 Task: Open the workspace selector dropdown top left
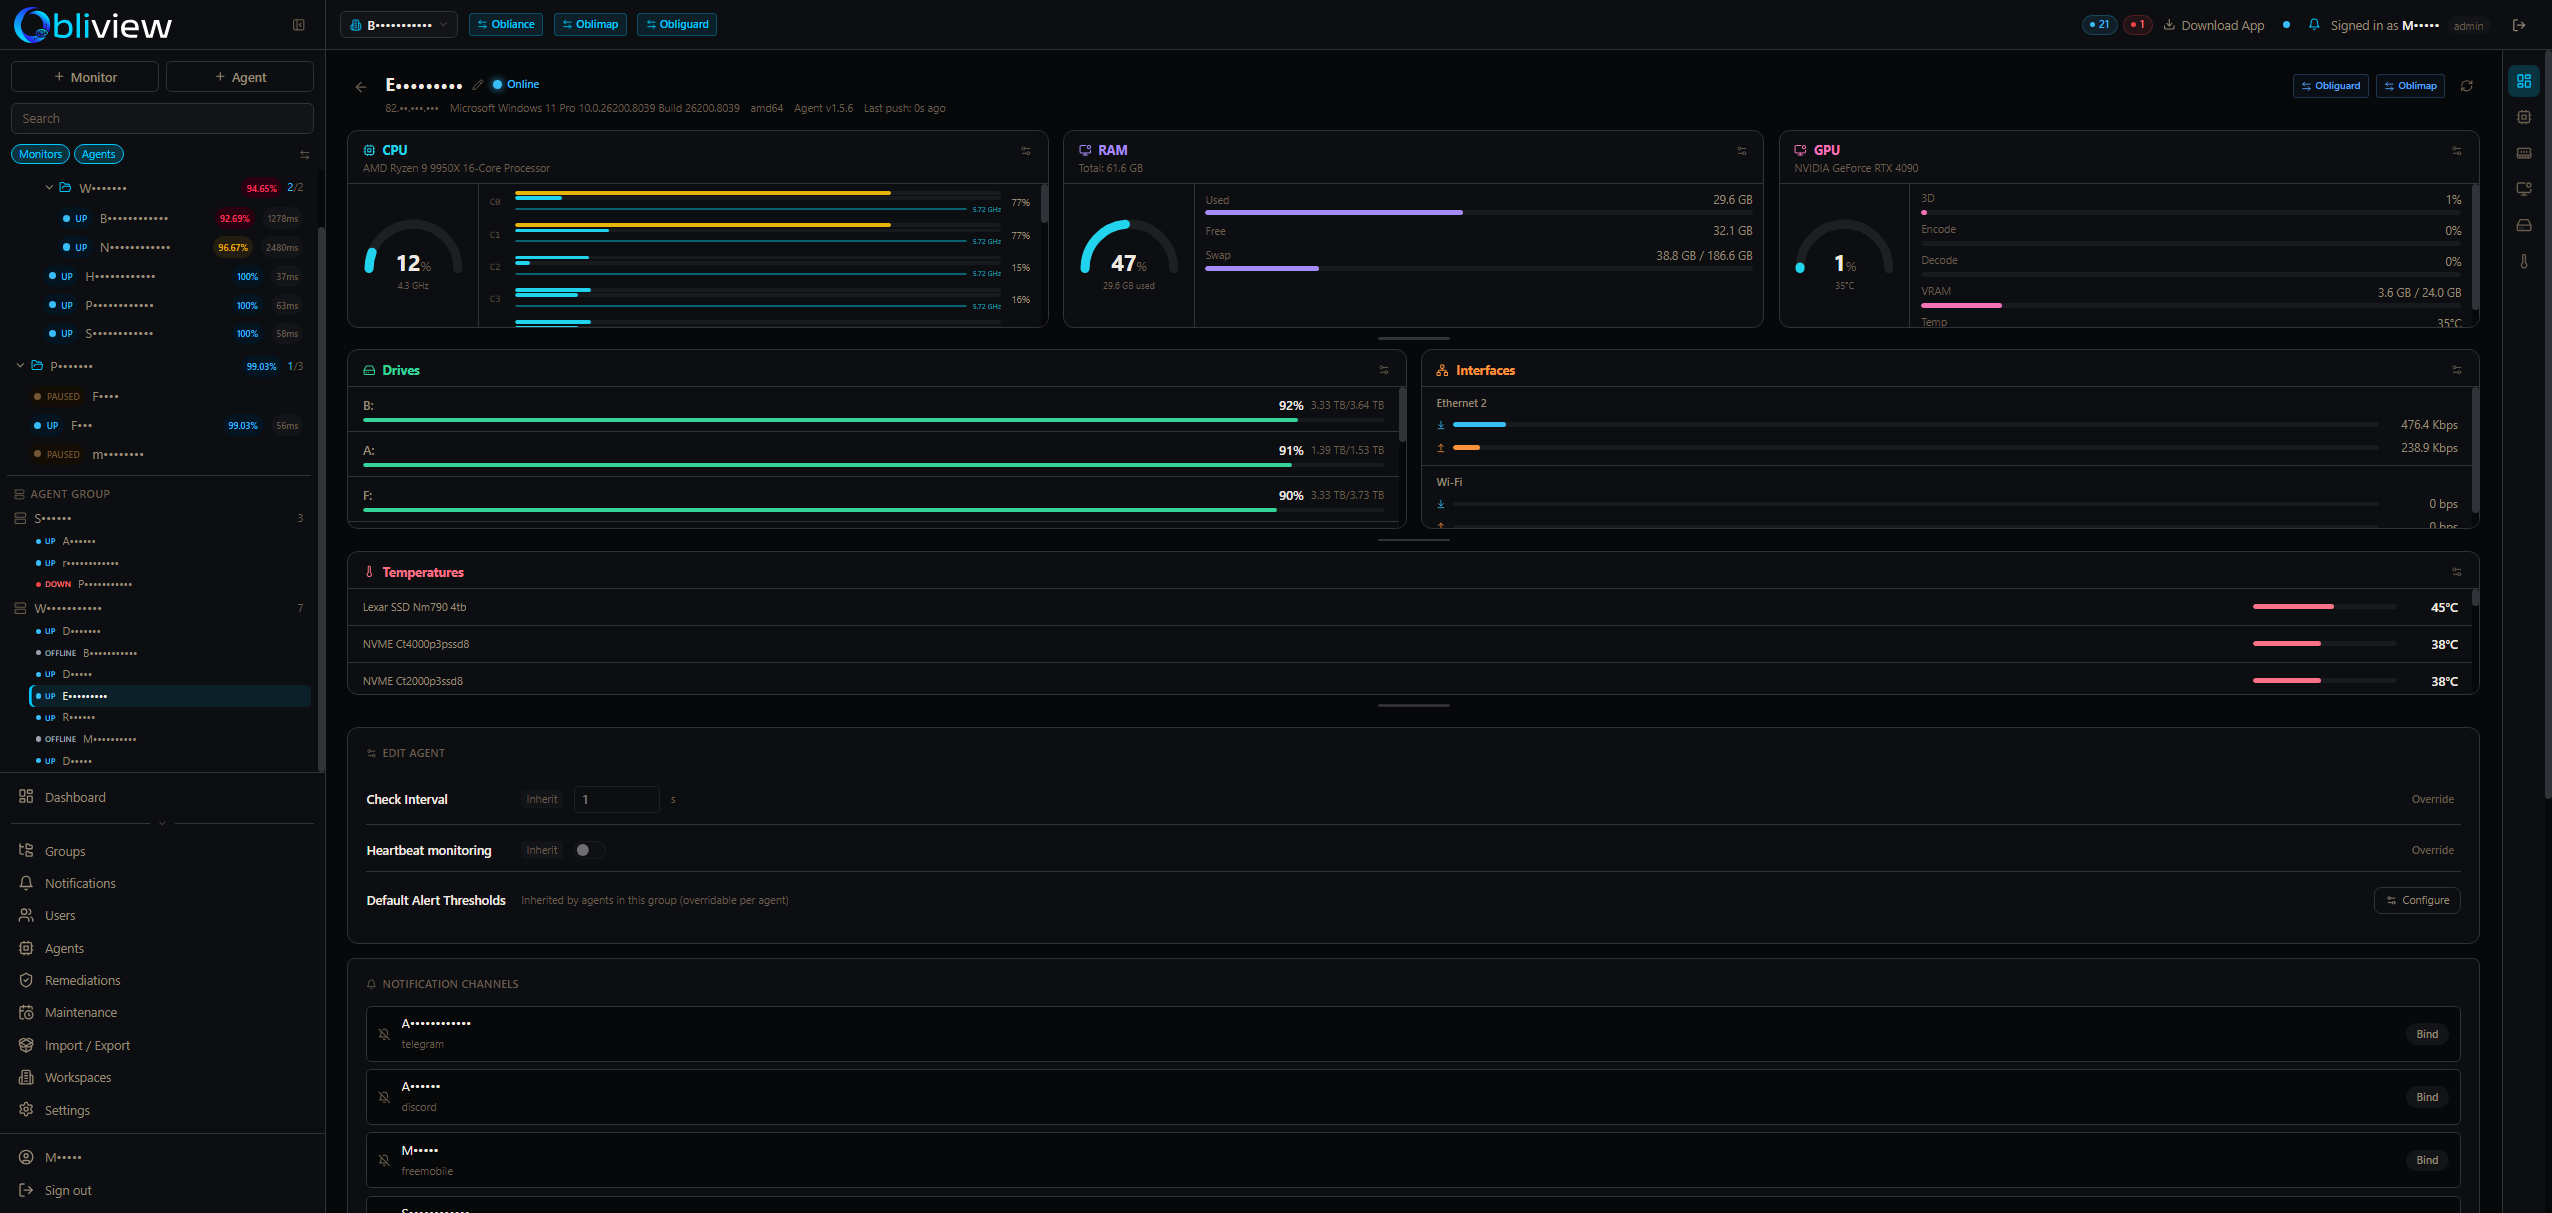(x=398, y=24)
